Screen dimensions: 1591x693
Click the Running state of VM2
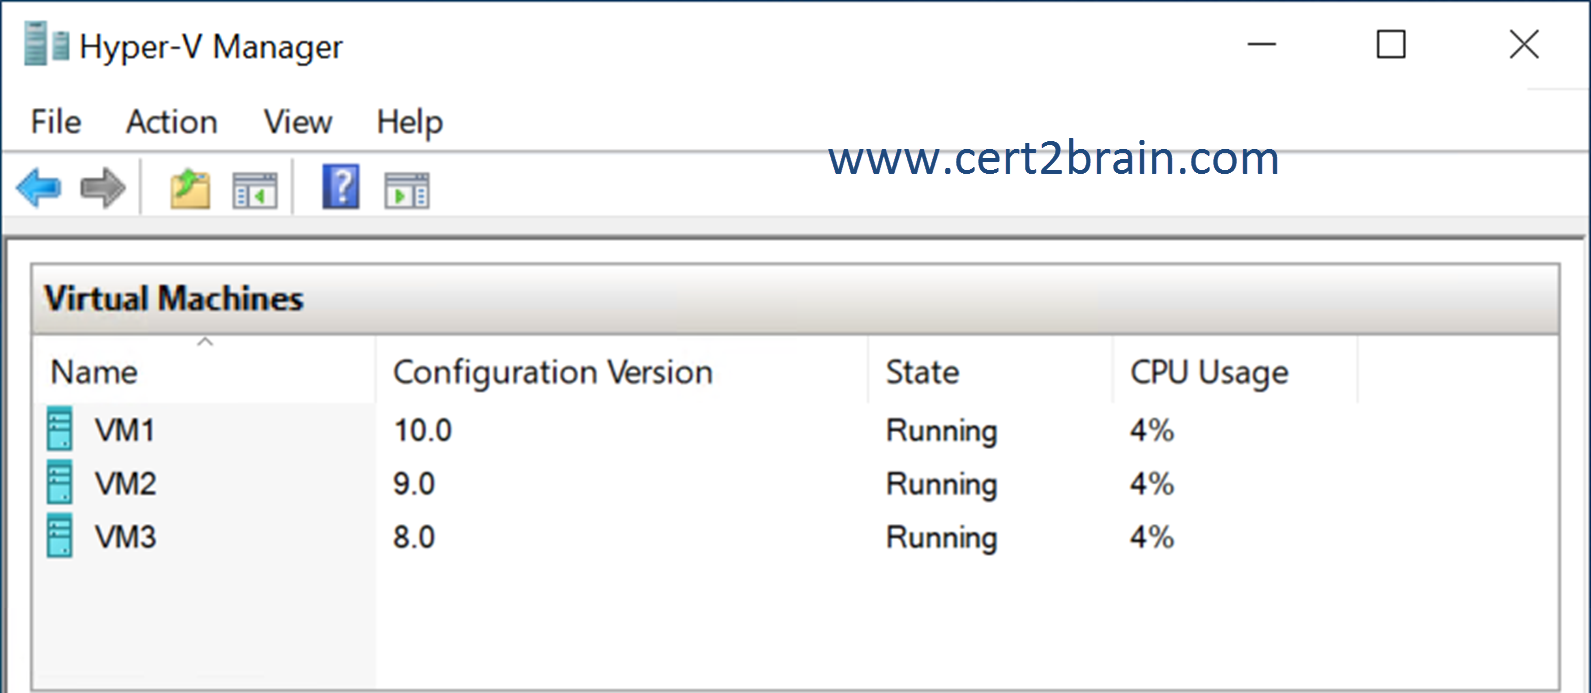click(x=942, y=485)
